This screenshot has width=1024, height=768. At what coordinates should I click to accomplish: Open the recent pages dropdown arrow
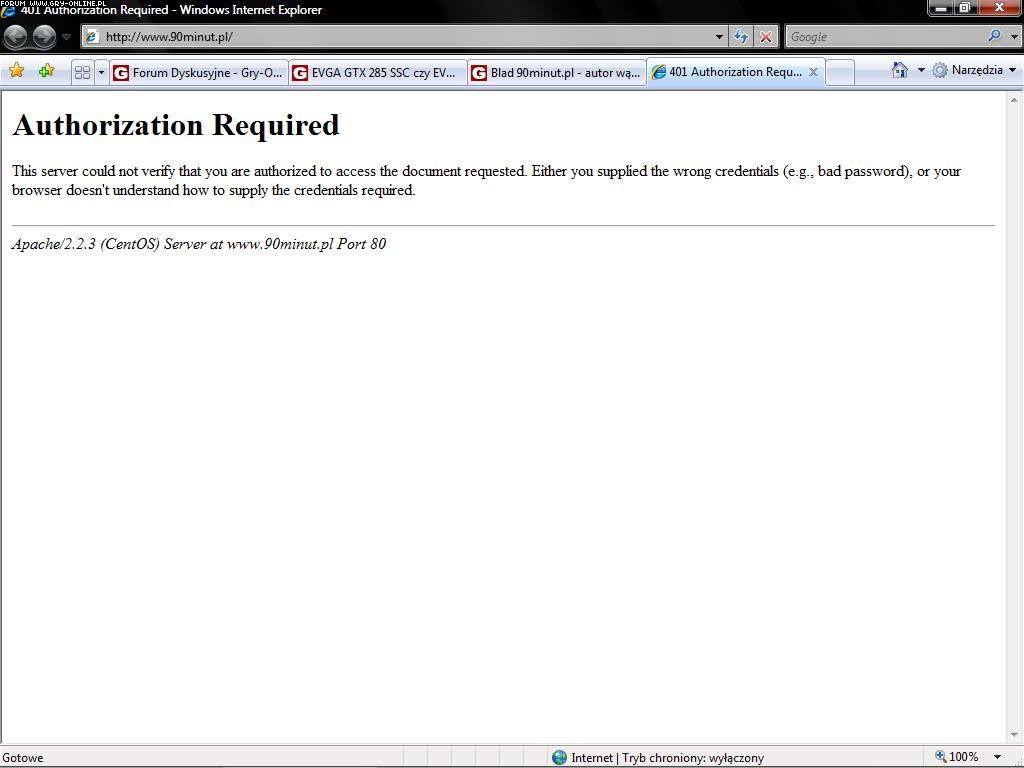67,37
